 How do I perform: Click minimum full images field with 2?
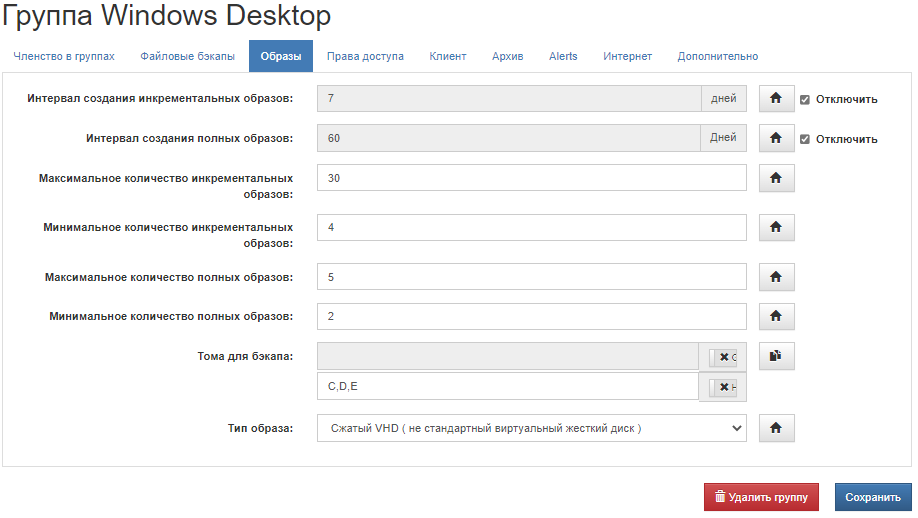532,316
